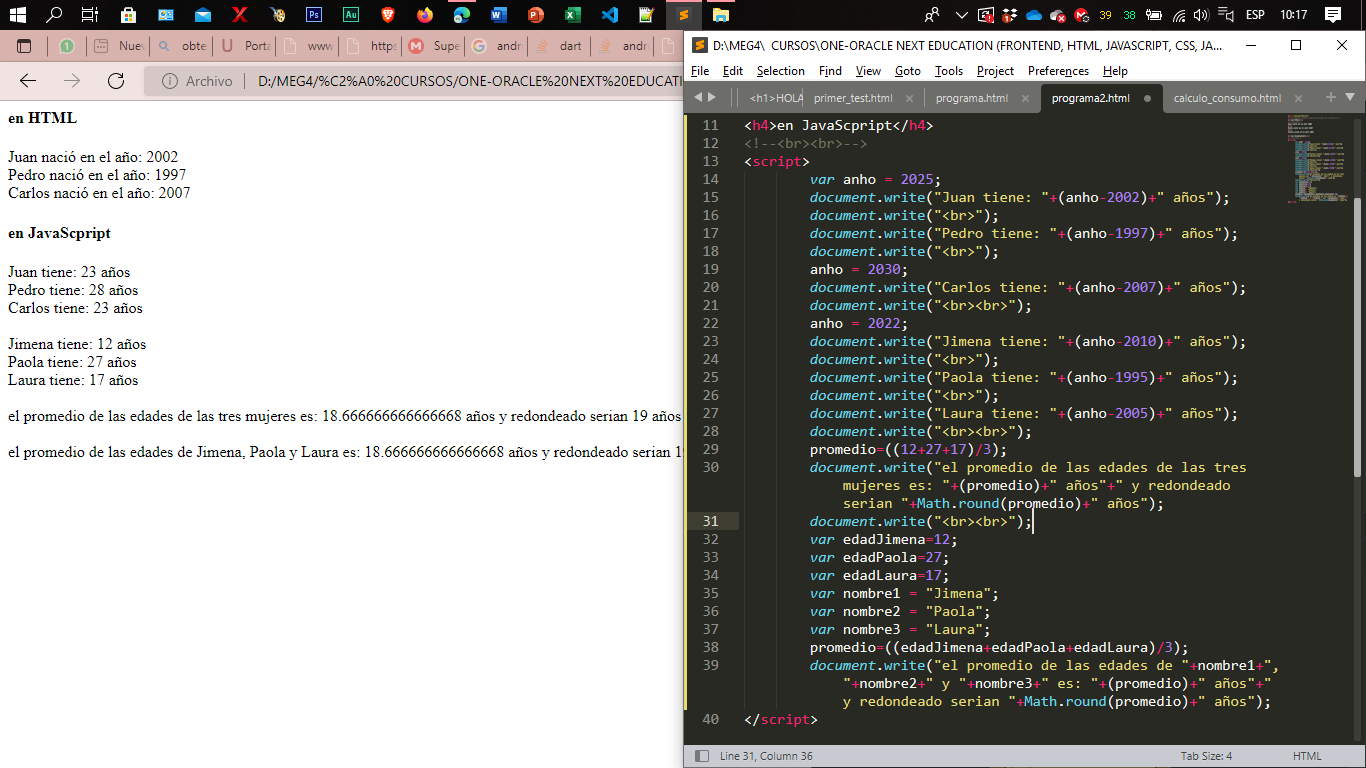
Task: Open the volume speaker tray icon
Action: coord(1201,15)
